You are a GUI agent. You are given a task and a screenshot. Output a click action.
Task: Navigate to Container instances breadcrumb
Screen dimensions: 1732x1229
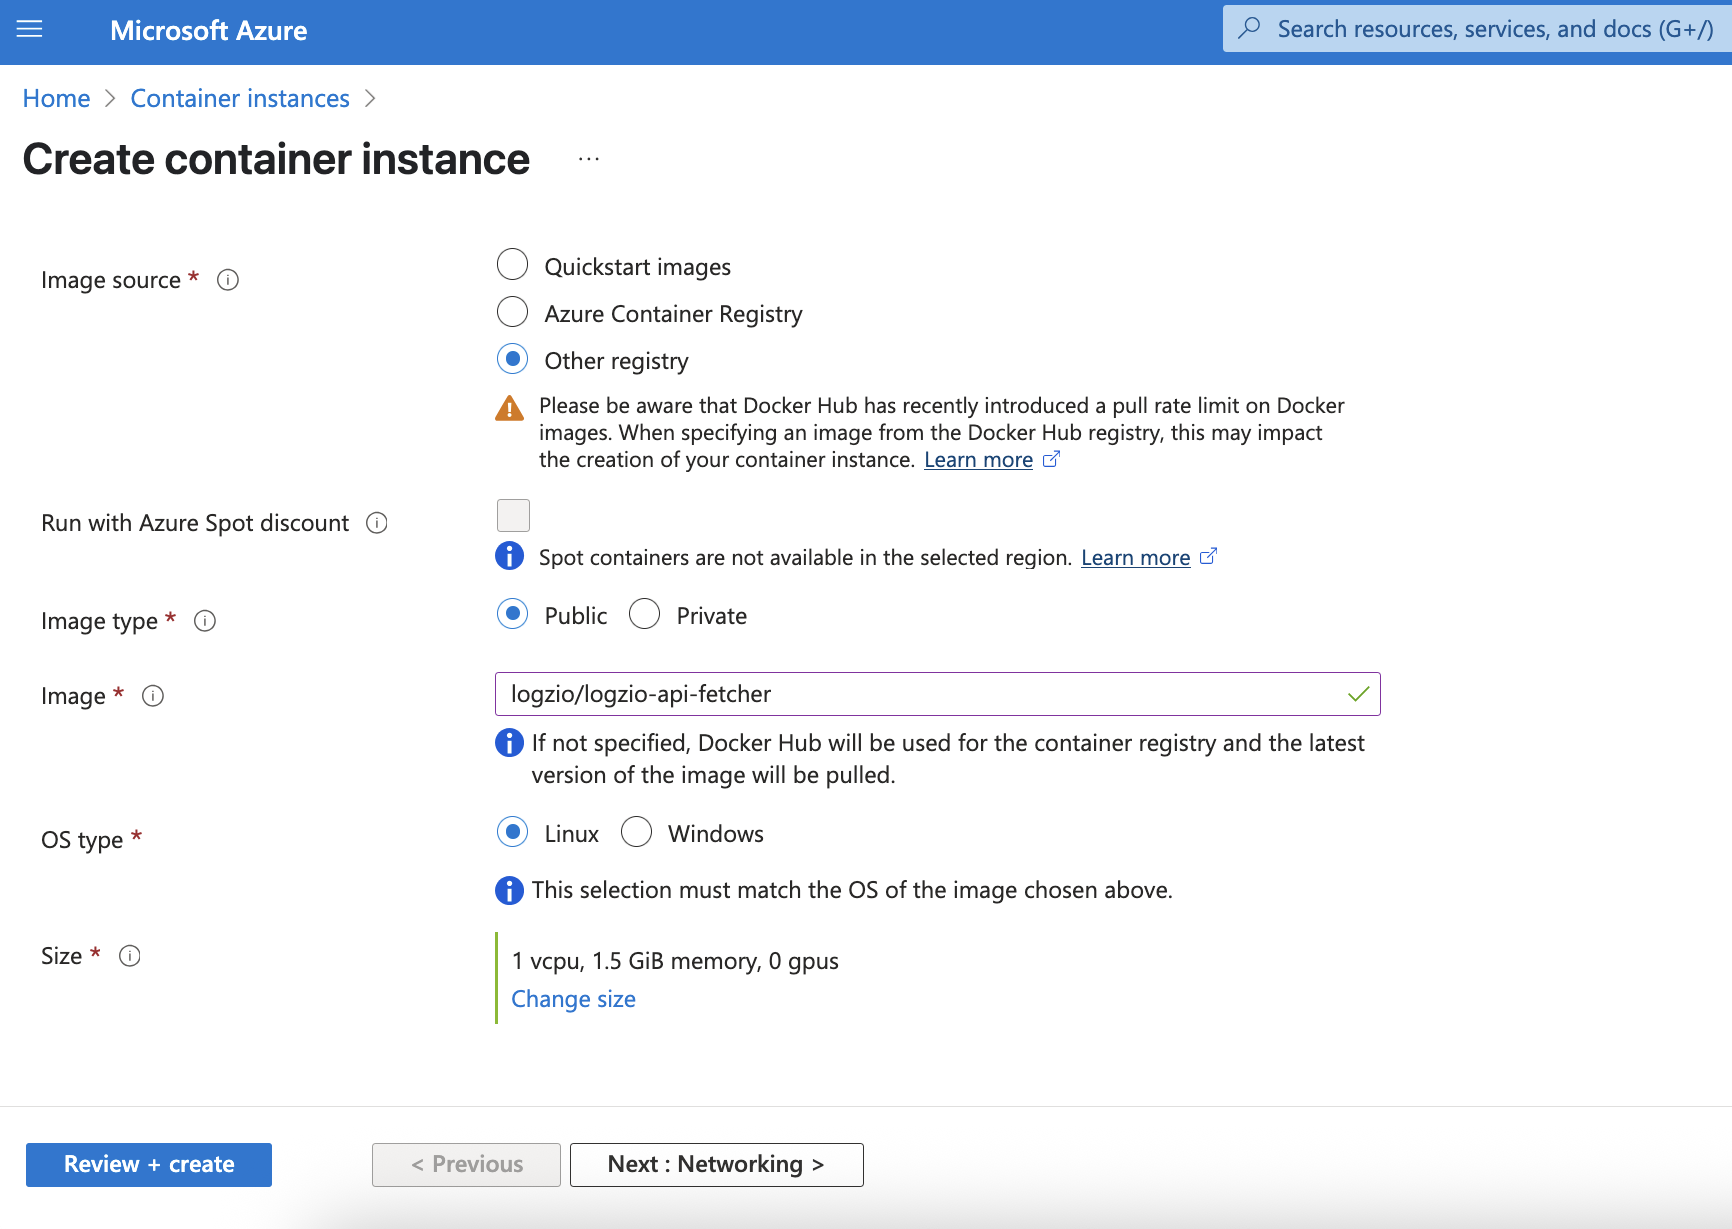[x=240, y=99]
